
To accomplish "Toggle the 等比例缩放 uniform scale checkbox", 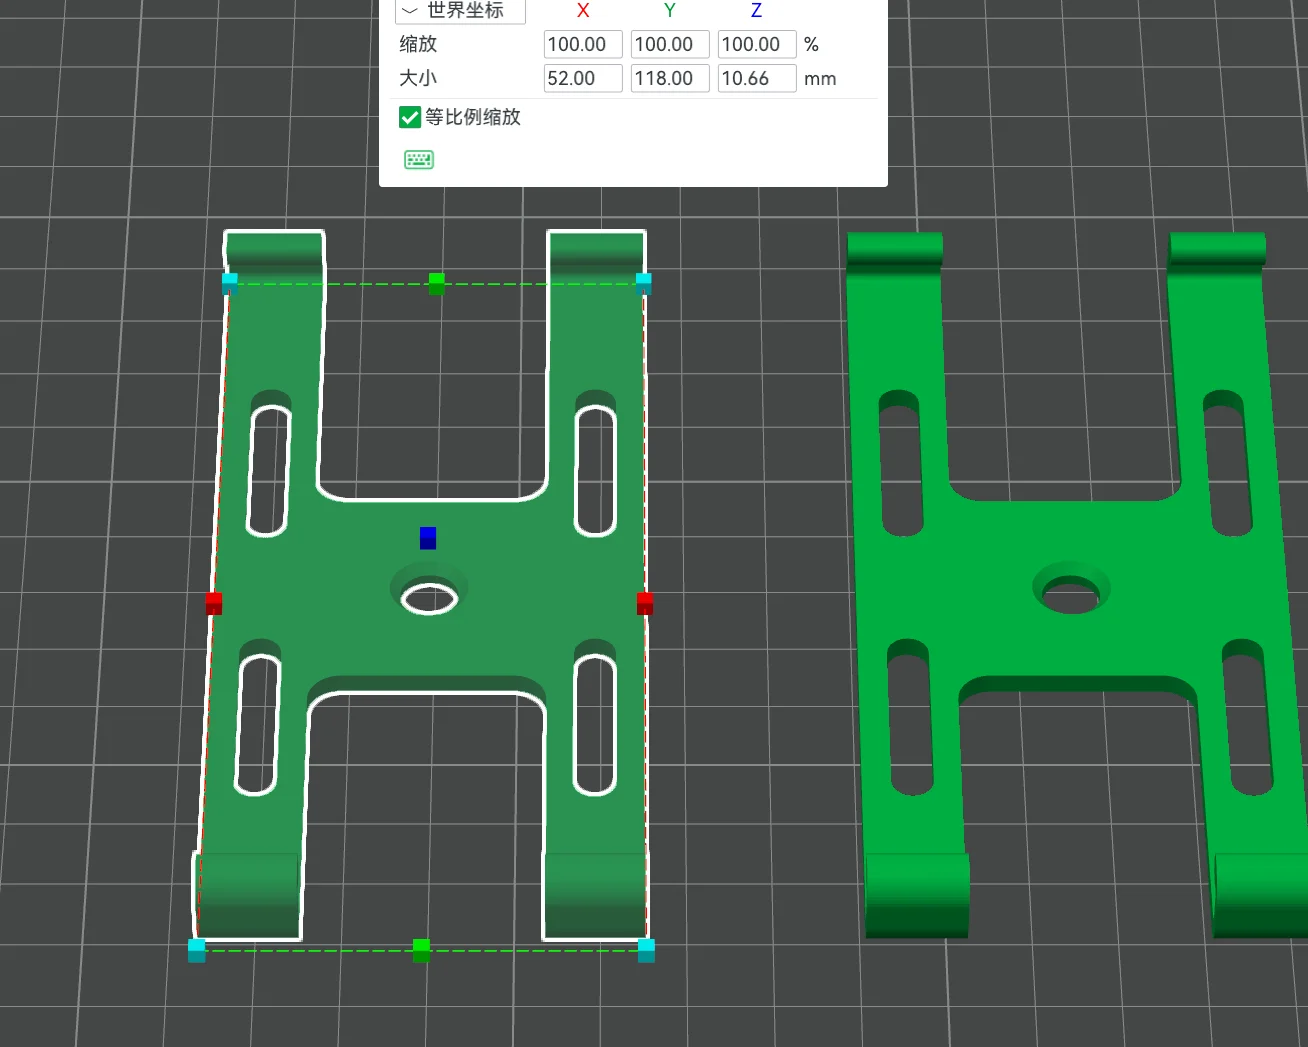I will [409, 117].
